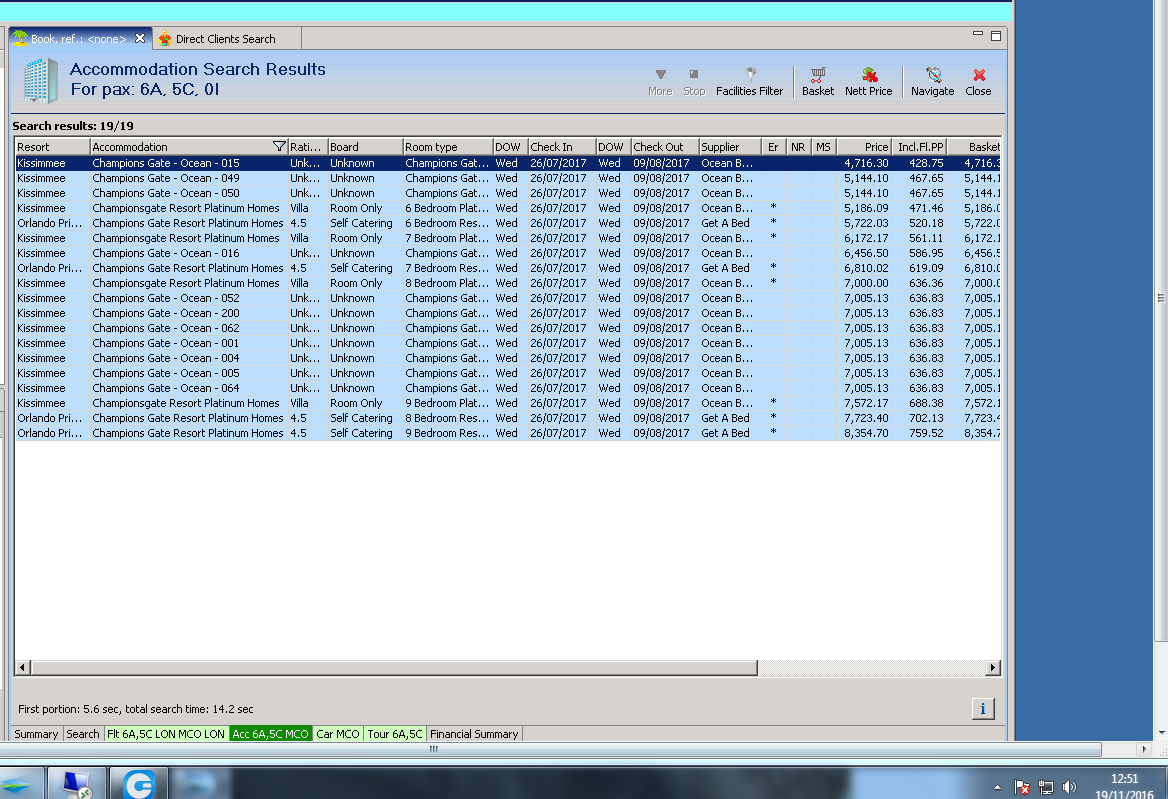This screenshot has height=799, width=1168.
Task: Sort by Supplier column header
Action: coord(730,147)
